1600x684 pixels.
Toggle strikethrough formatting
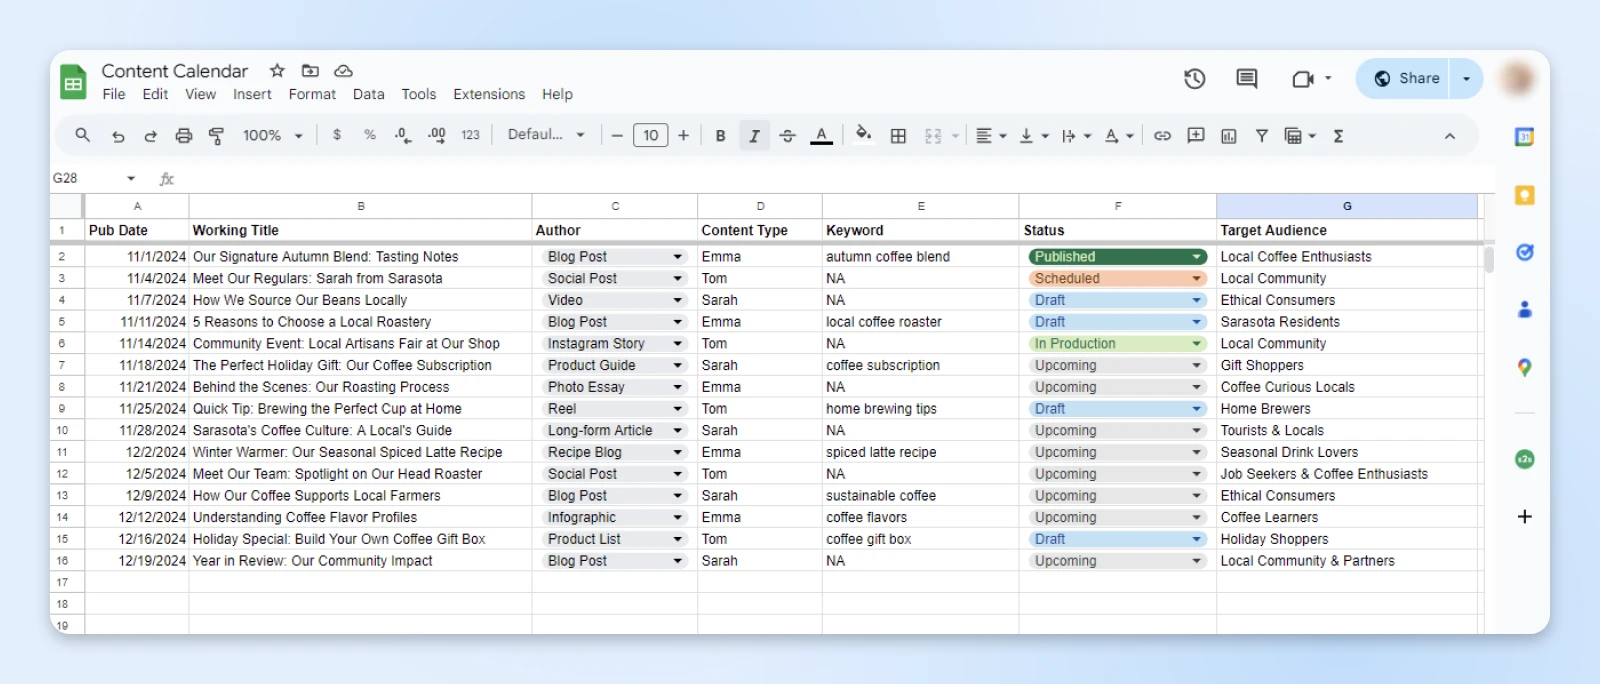pyautogui.click(x=787, y=136)
